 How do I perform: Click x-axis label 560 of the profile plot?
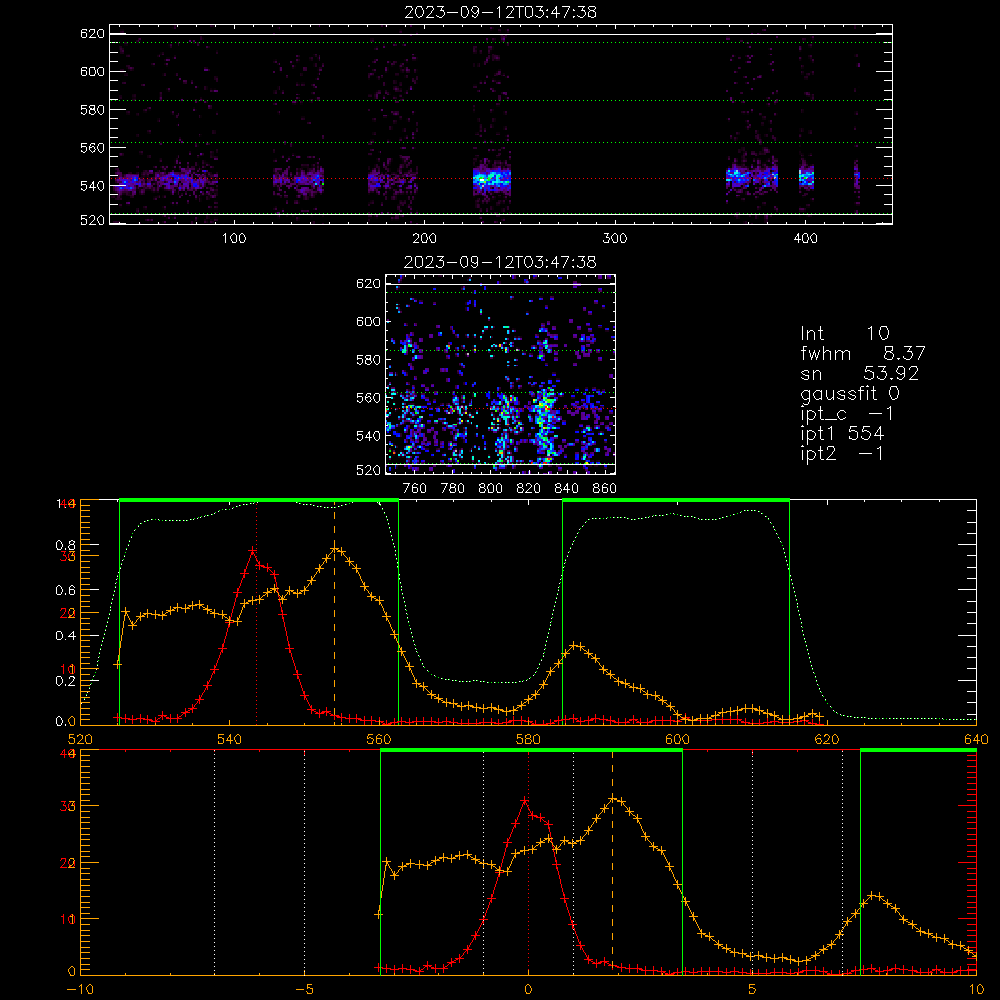(x=379, y=739)
